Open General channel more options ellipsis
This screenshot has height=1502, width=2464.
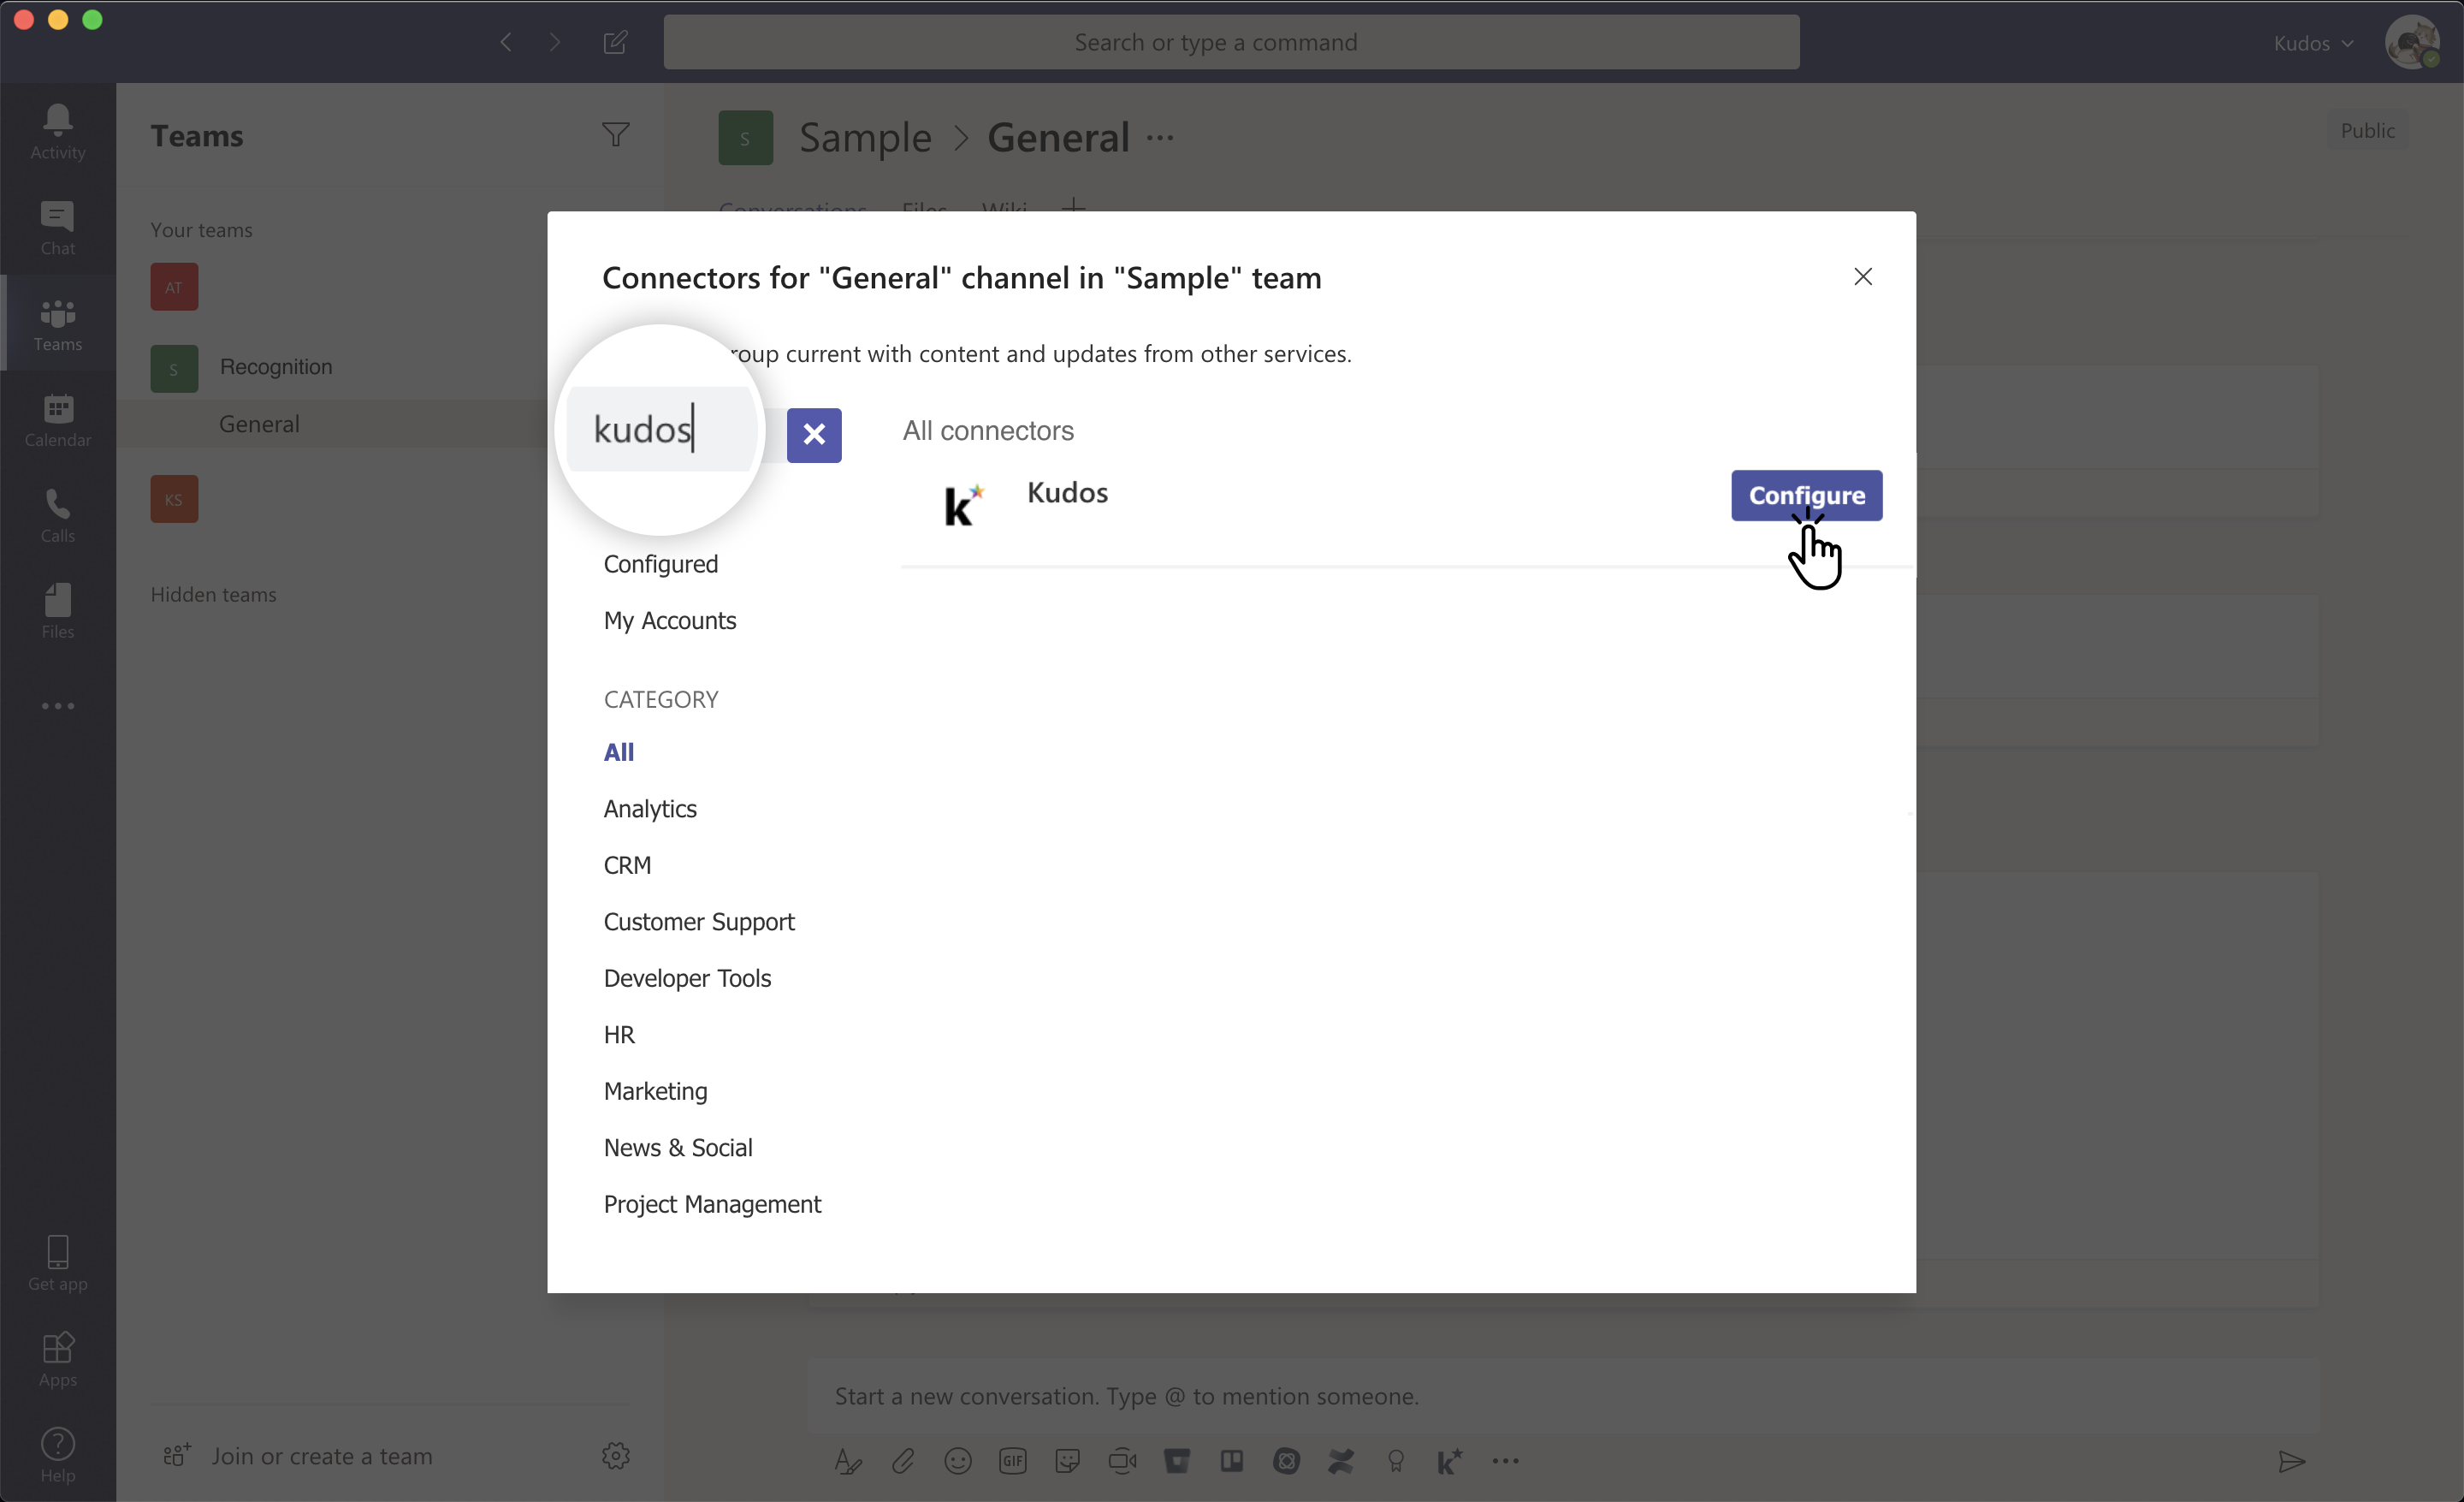[1160, 137]
